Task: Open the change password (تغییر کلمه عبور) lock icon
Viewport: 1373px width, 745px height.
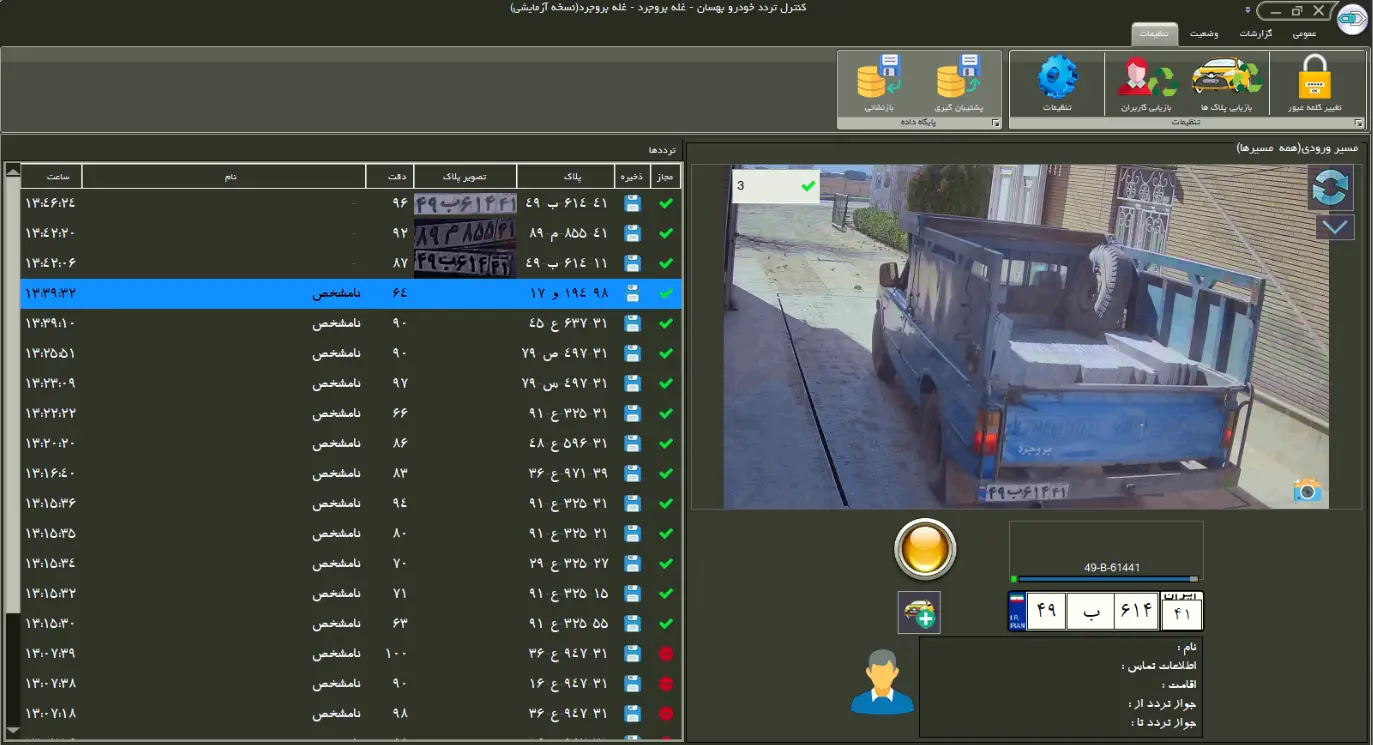Action: click(x=1313, y=79)
